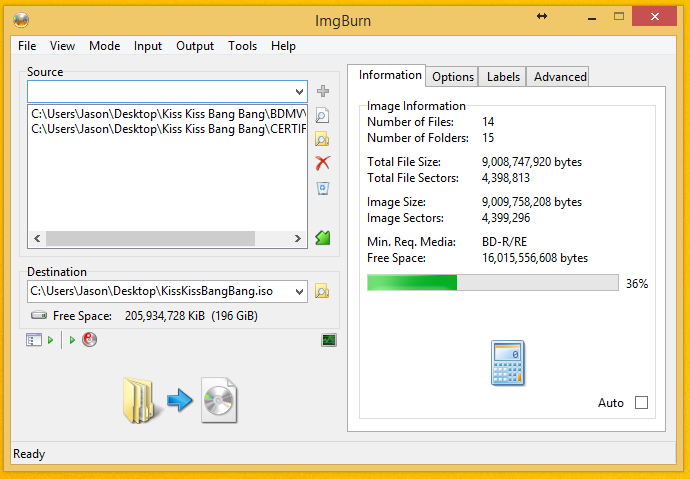Click the red X remove icon

tap(323, 163)
